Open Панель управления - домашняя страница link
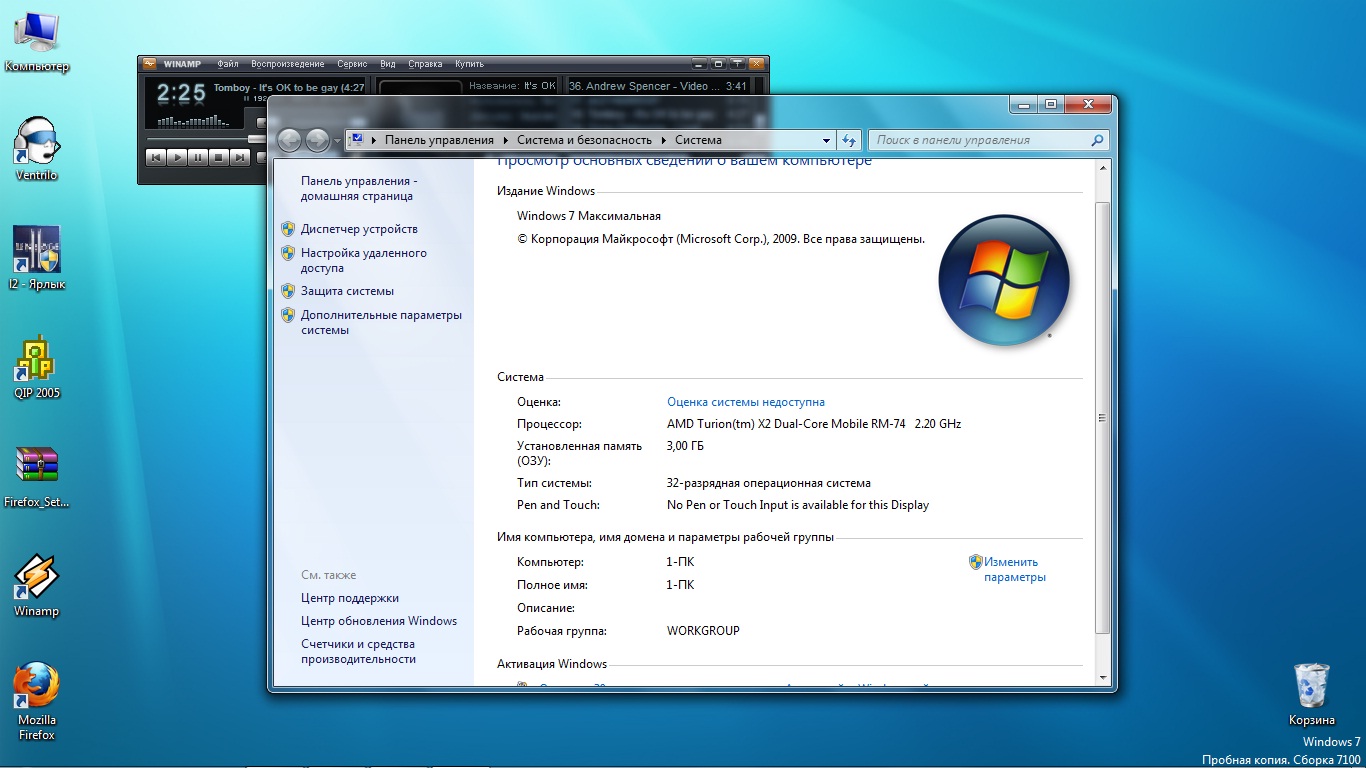 (359, 188)
